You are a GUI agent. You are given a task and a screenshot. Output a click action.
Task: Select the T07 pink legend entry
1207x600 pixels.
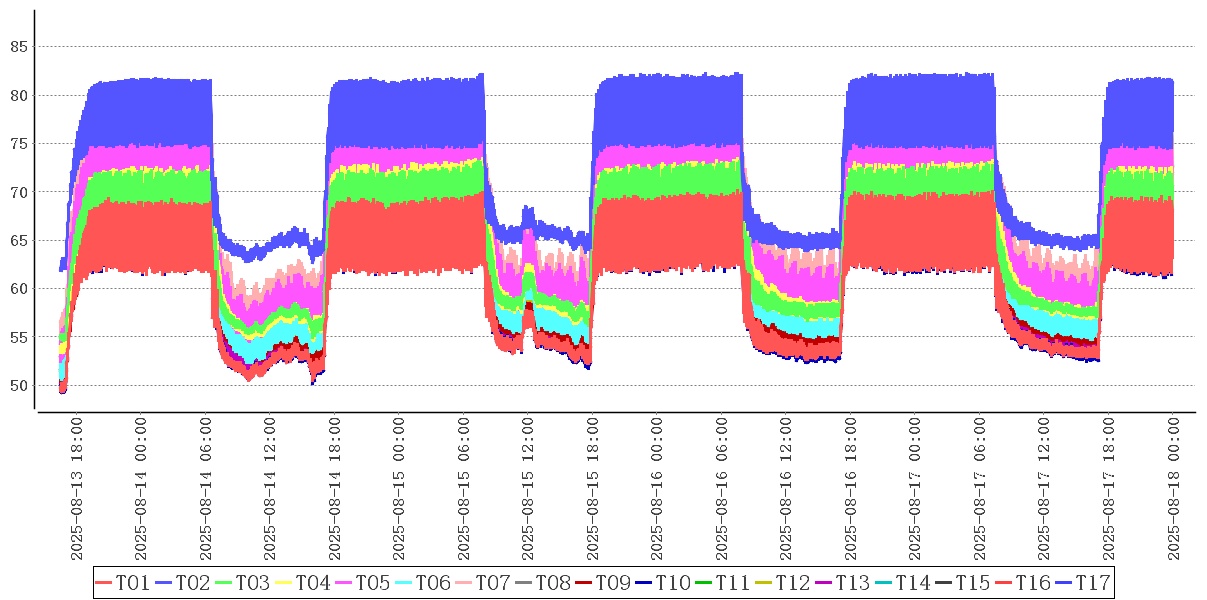[x=483, y=583]
